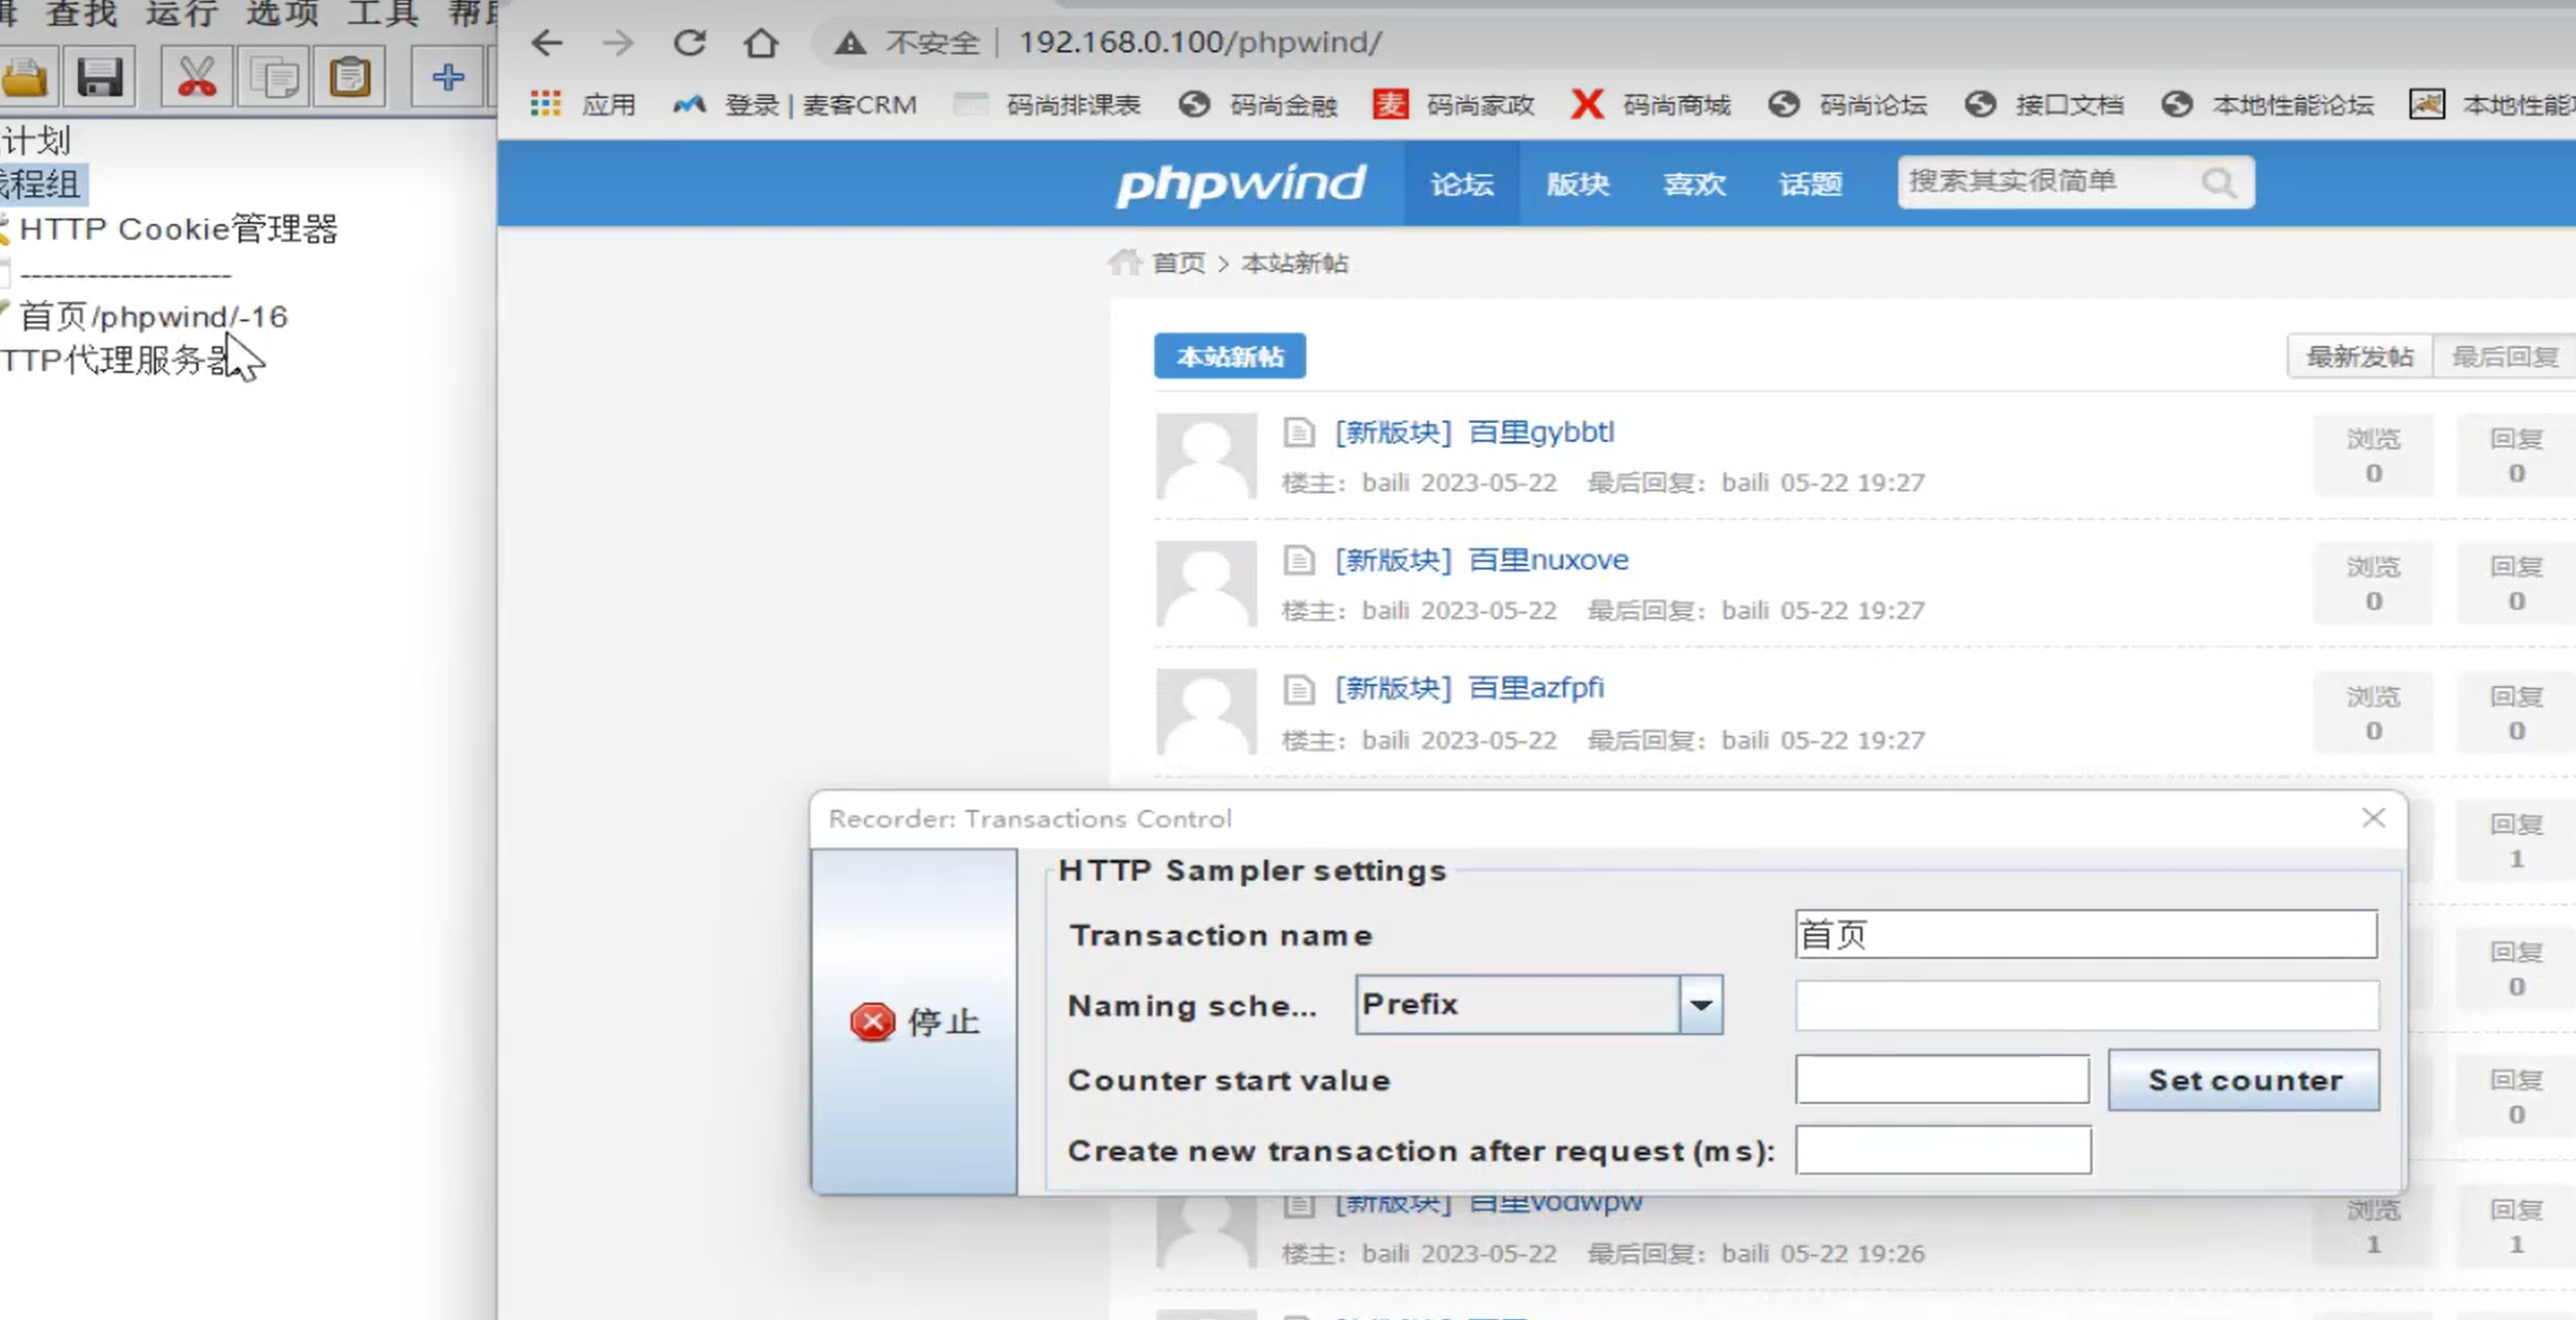
Task: Open the 工具 menu in JMeter
Action: pos(382,14)
